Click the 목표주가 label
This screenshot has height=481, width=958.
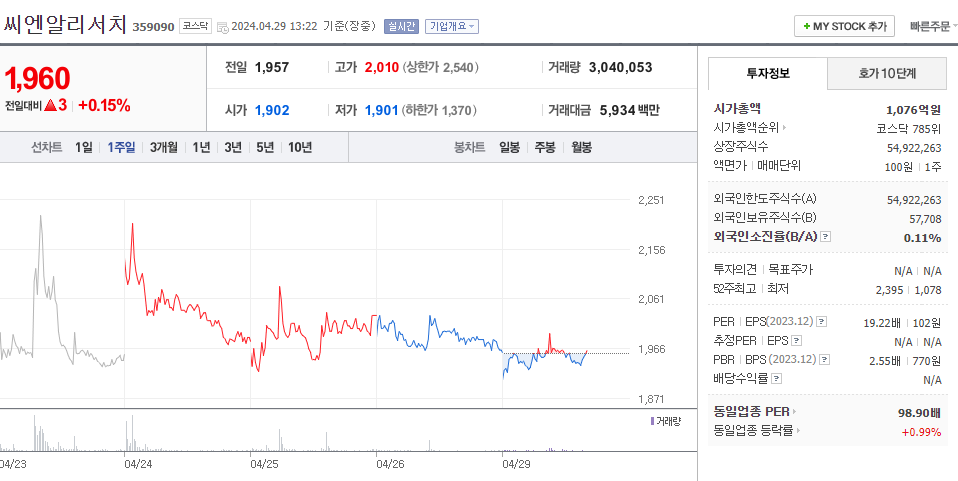[790, 270]
